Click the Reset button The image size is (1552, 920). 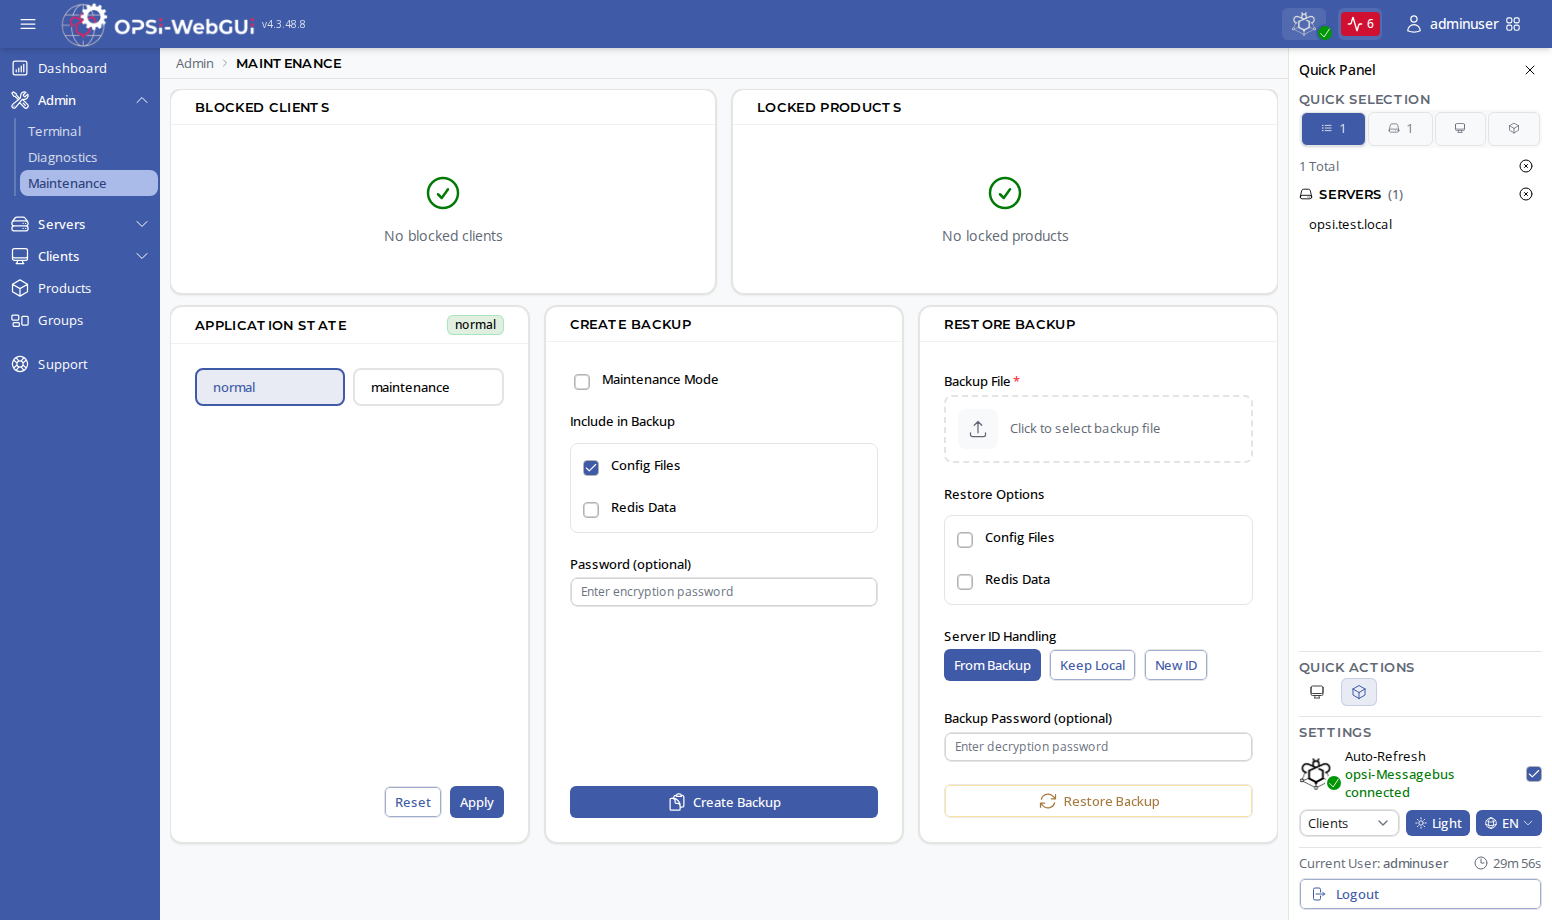[x=413, y=802]
